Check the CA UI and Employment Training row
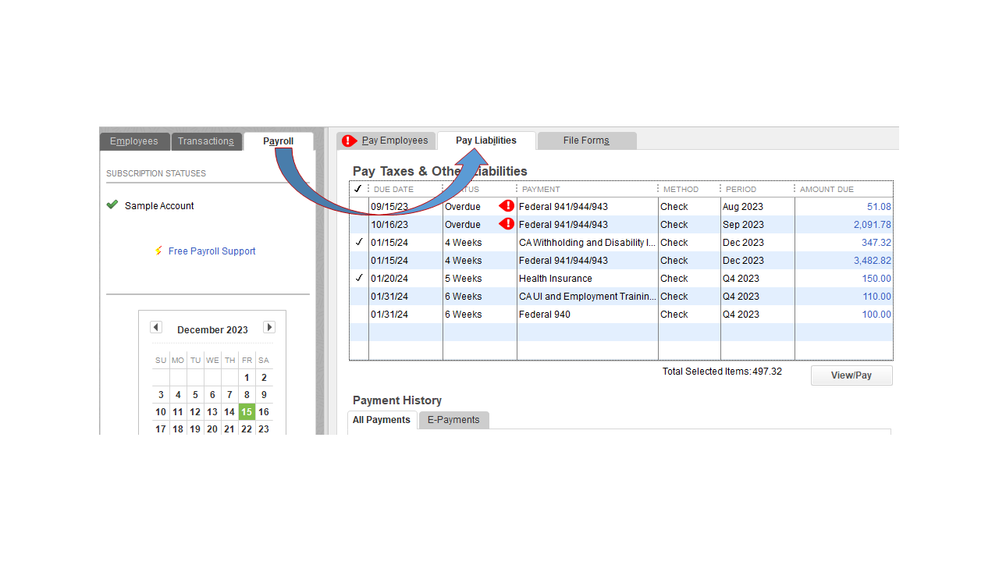 click(359, 296)
